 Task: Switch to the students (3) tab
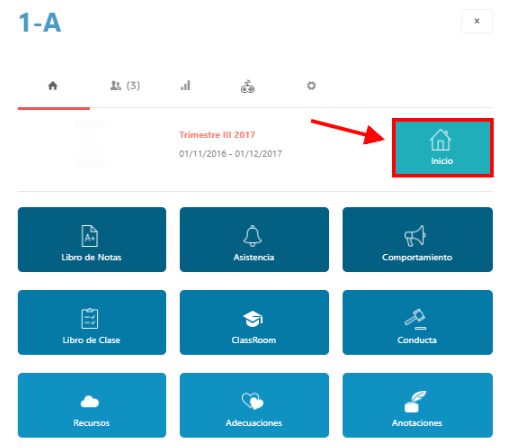[x=125, y=86]
